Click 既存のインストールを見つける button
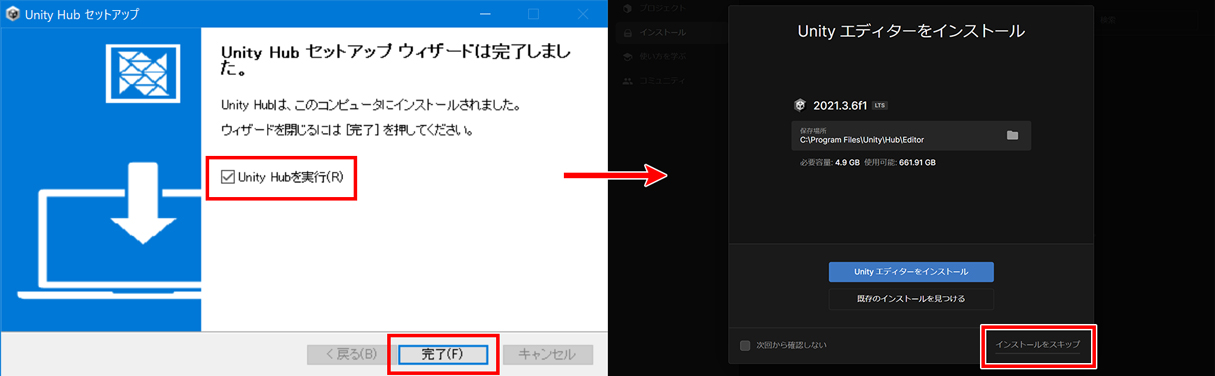This screenshot has height=376, width=1215. pos(911,299)
